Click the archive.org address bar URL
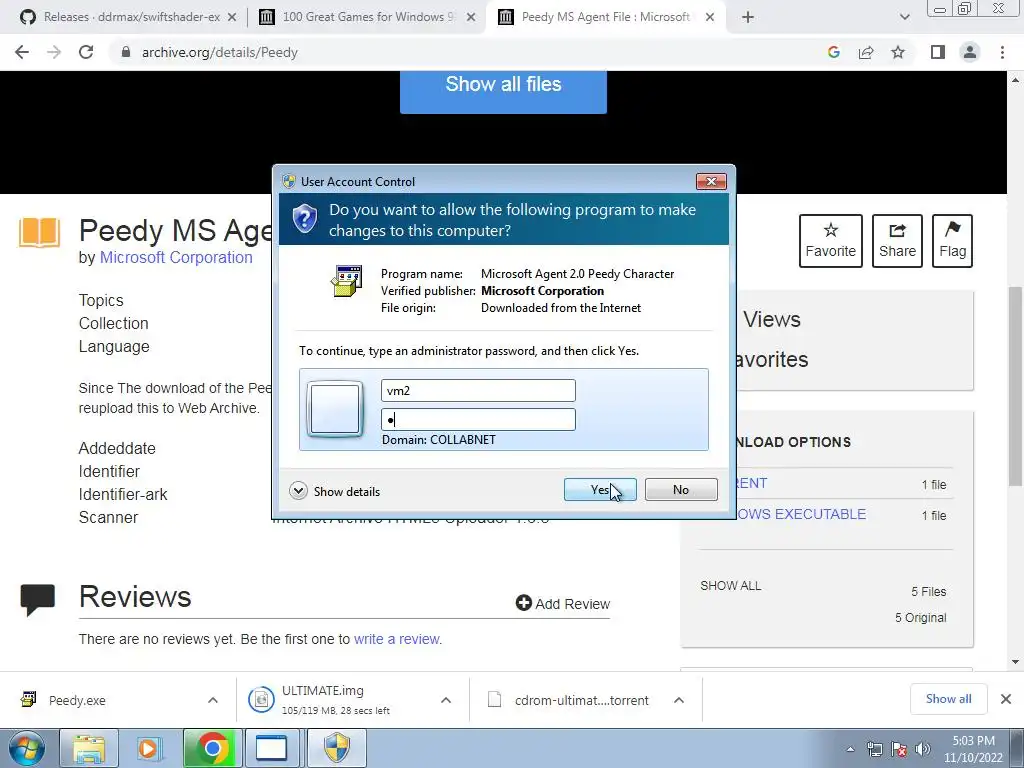Viewport: 1024px width, 768px height. tap(219, 52)
